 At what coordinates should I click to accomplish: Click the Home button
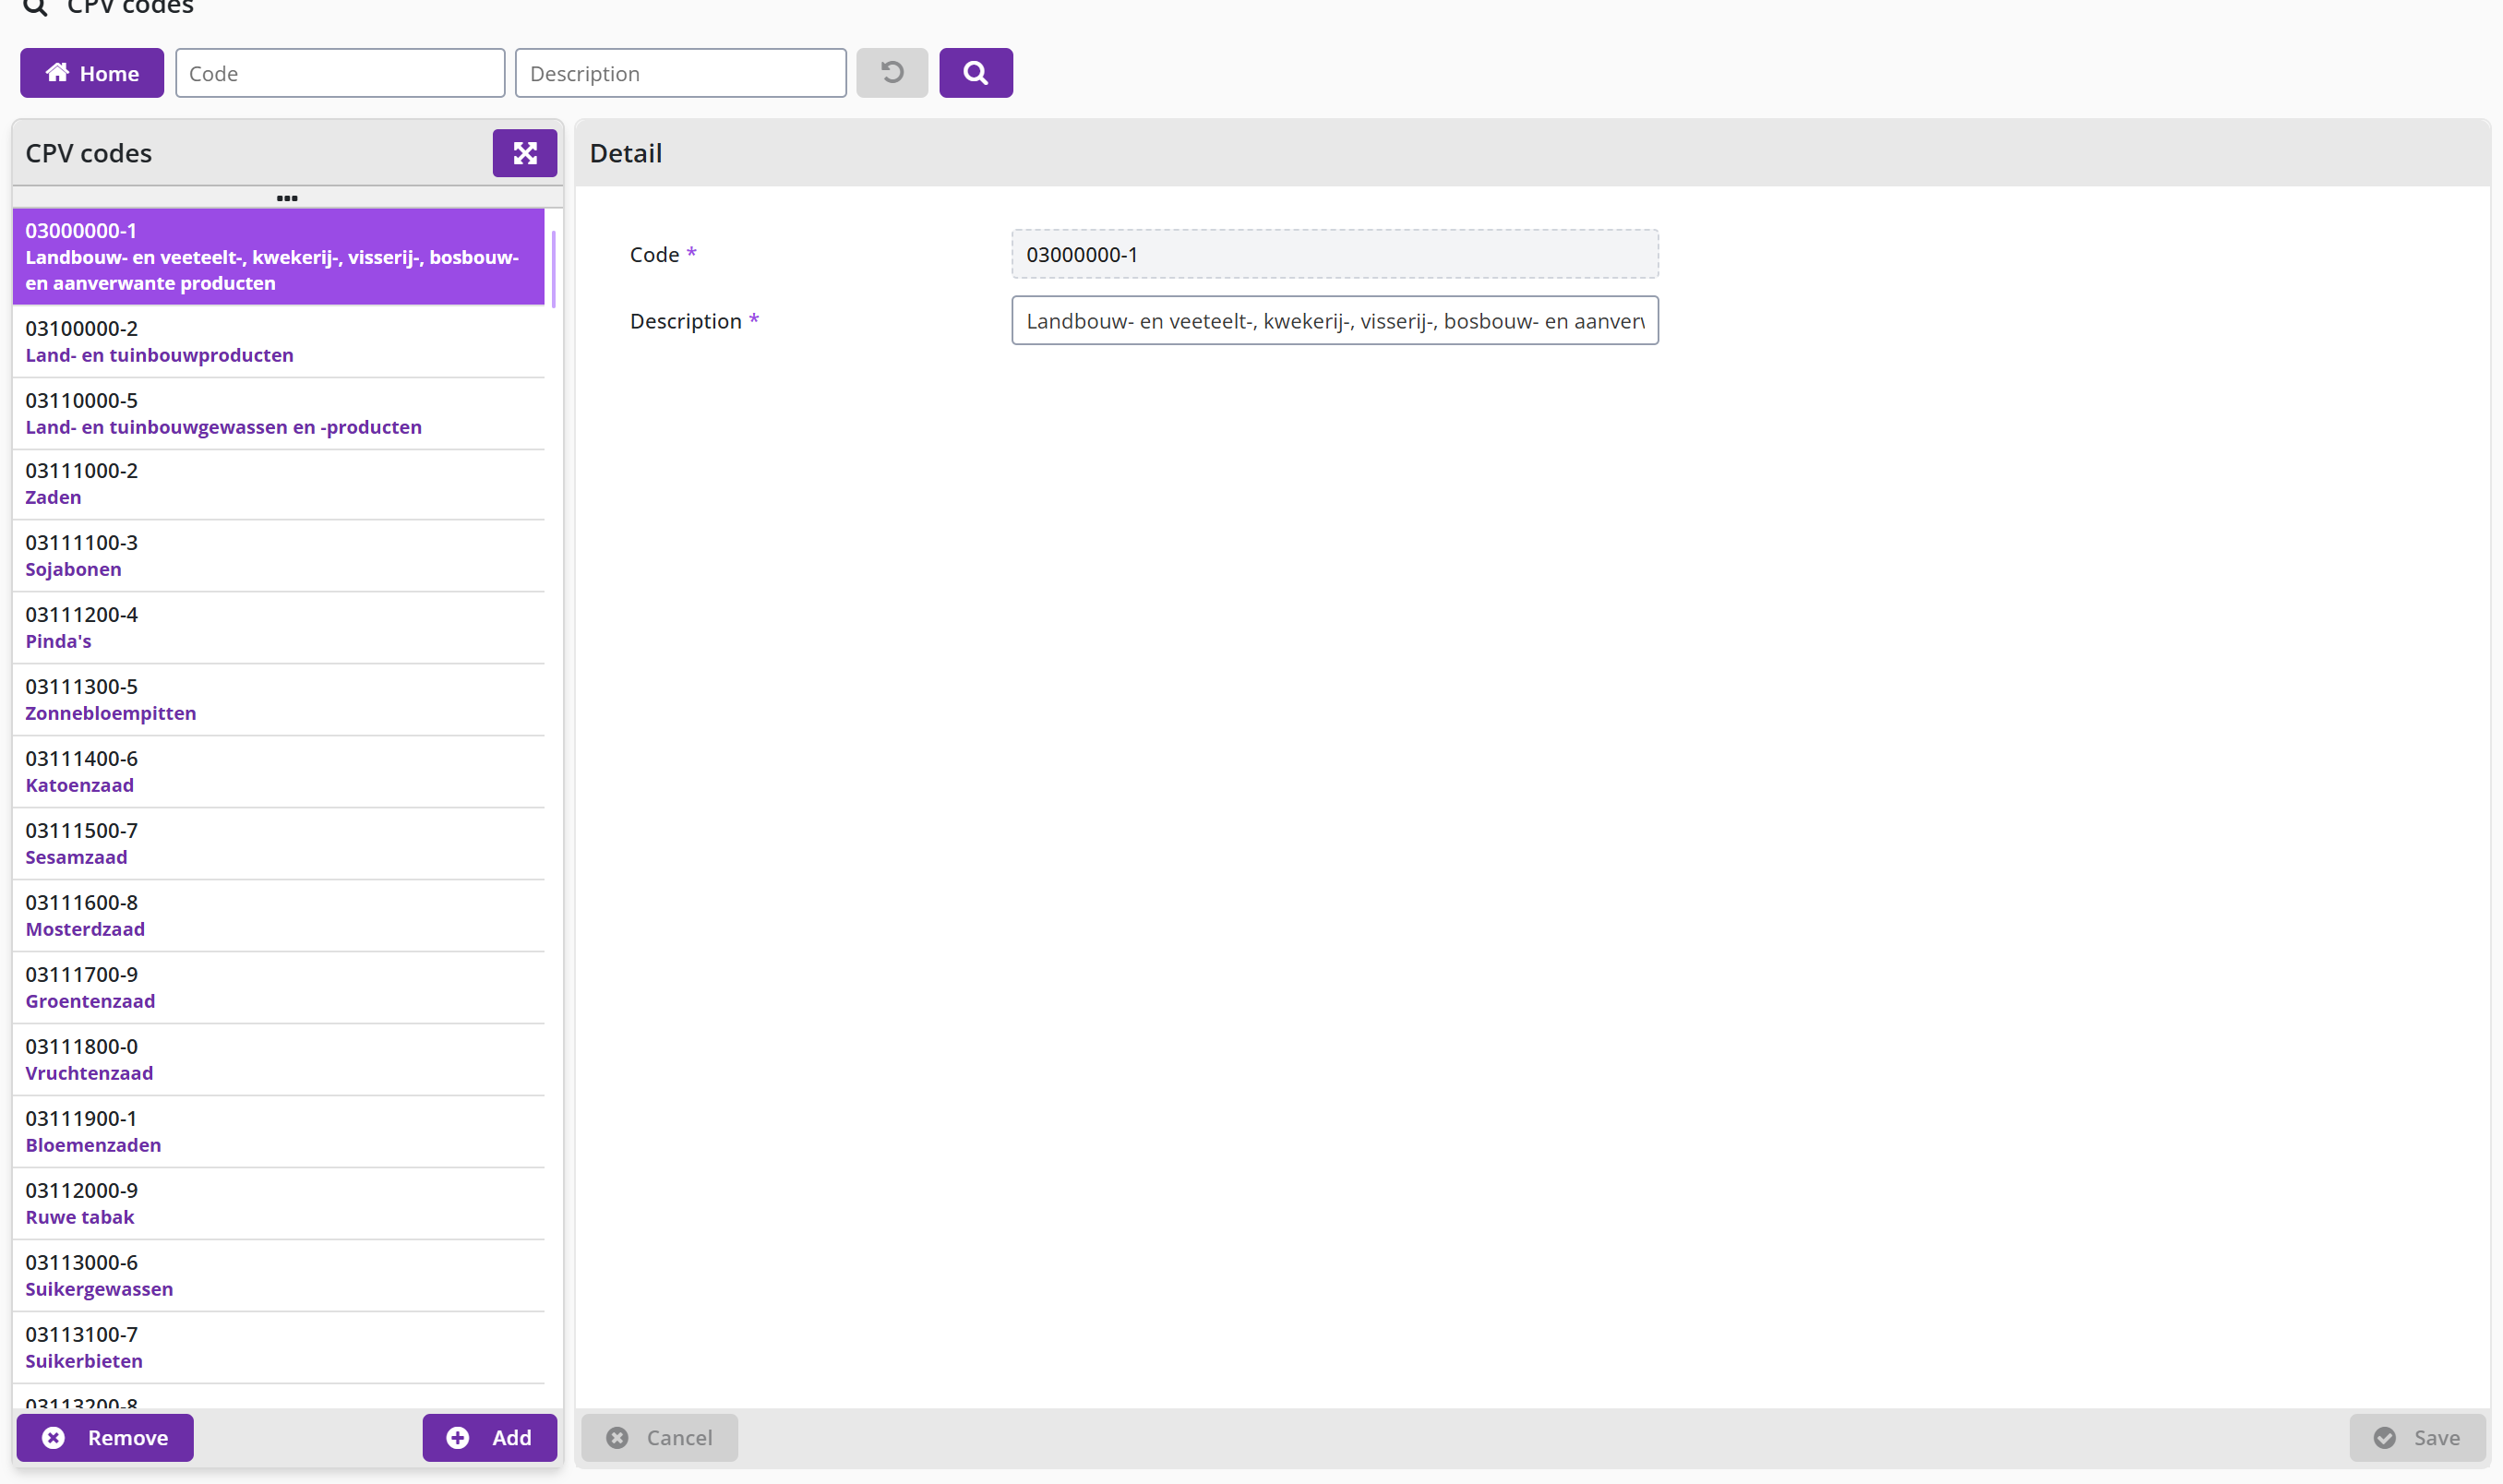click(92, 73)
